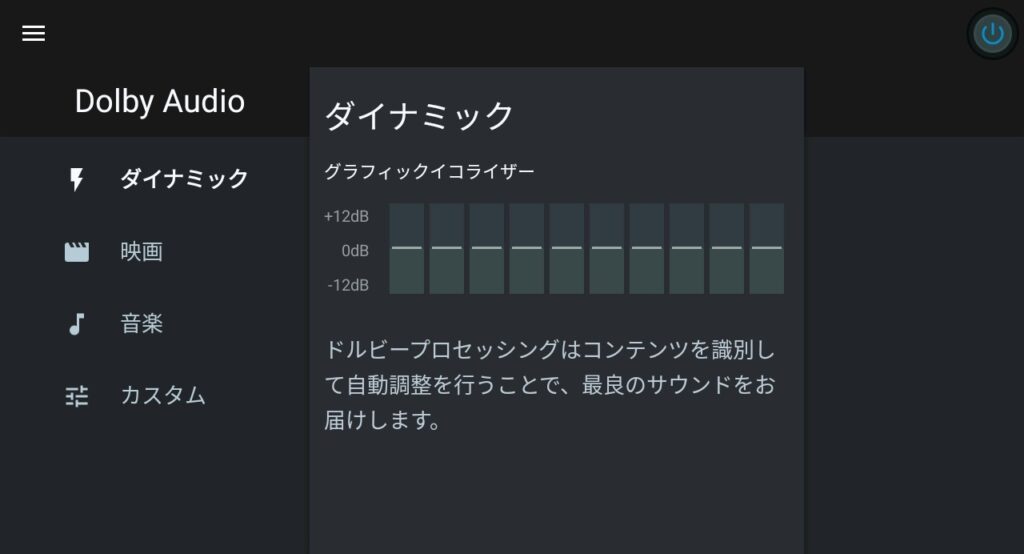Click the custom equalizer sliders icon

77,396
